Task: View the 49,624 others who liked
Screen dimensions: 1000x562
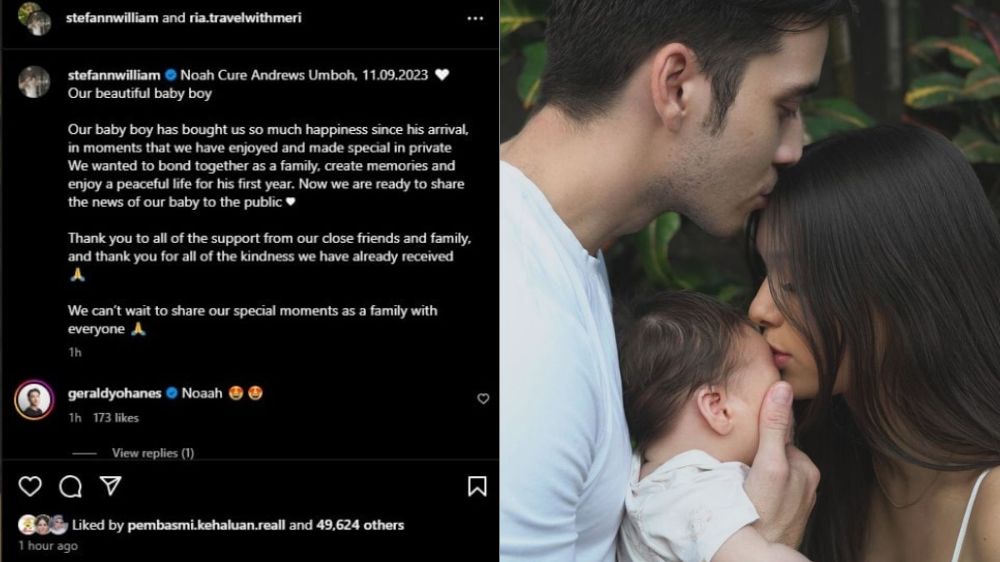Action: click(360, 525)
